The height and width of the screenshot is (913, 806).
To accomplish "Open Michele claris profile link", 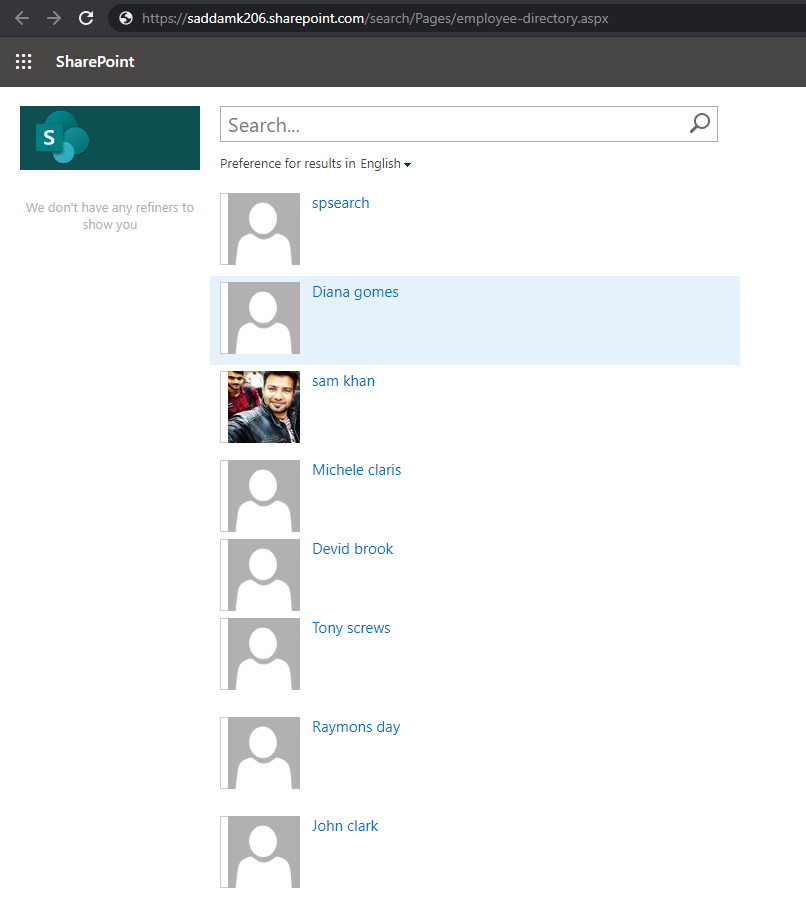I will (x=356, y=470).
